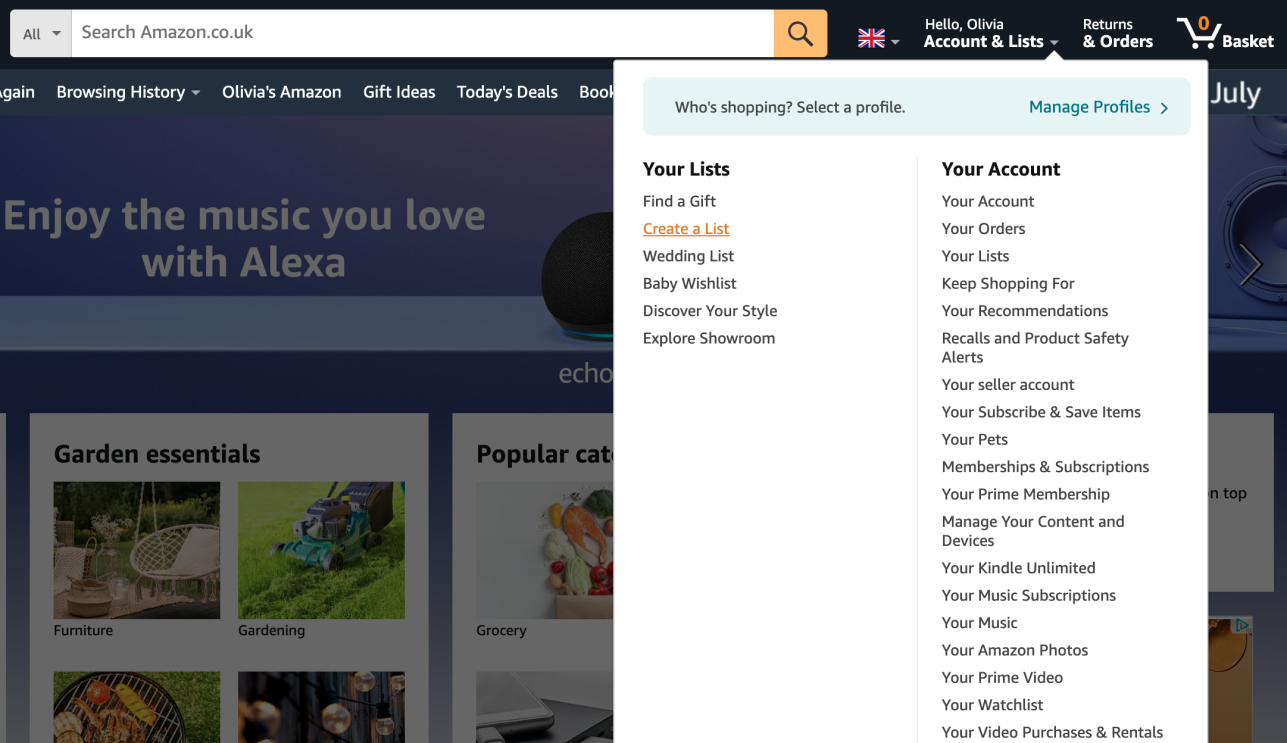Open Your Subscribe & Save Items
Image resolution: width=1287 pixels, height=743 pixels.
pos(1041,412)
